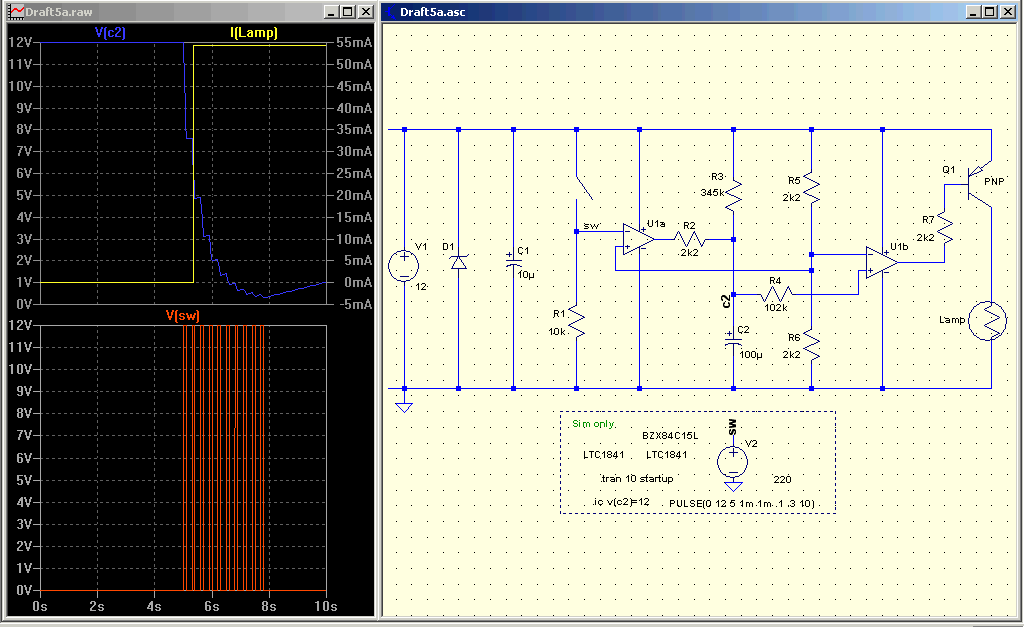Click the 10s time-axis label
The width and height of the screenshot is (1024, 627).
pyautogui.click(x=325, y=607)
